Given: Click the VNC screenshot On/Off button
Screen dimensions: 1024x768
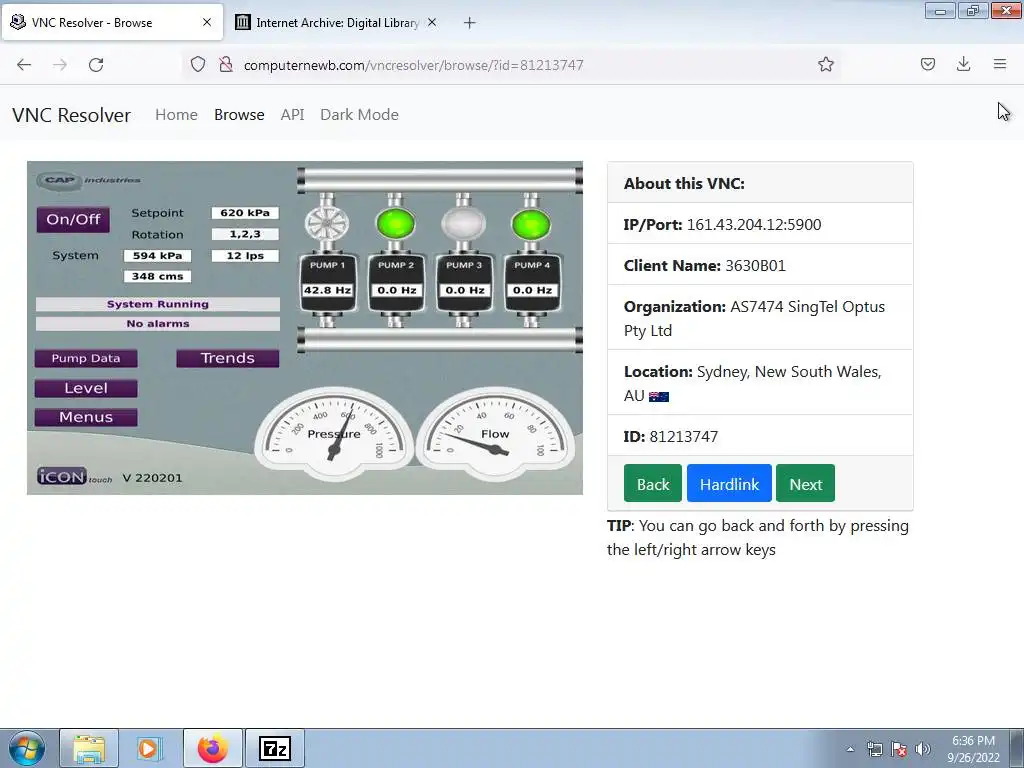Looking at the screenshot, I should point(73,219).
